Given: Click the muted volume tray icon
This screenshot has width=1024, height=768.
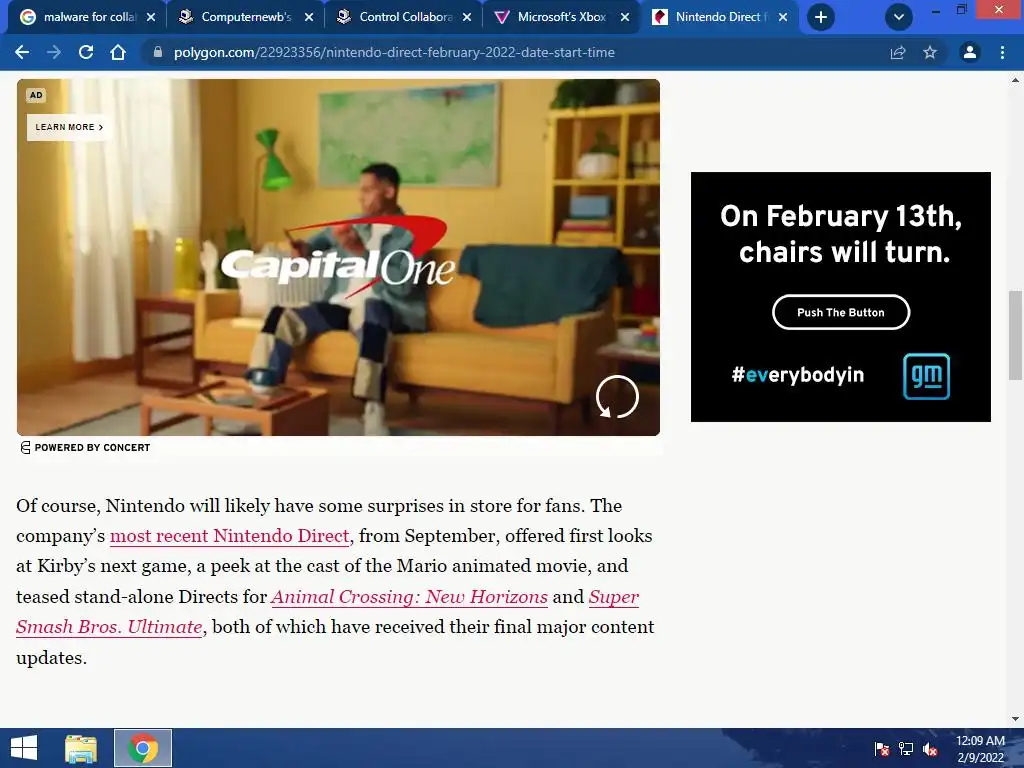Looking at the screenshot, I should 930,748.
